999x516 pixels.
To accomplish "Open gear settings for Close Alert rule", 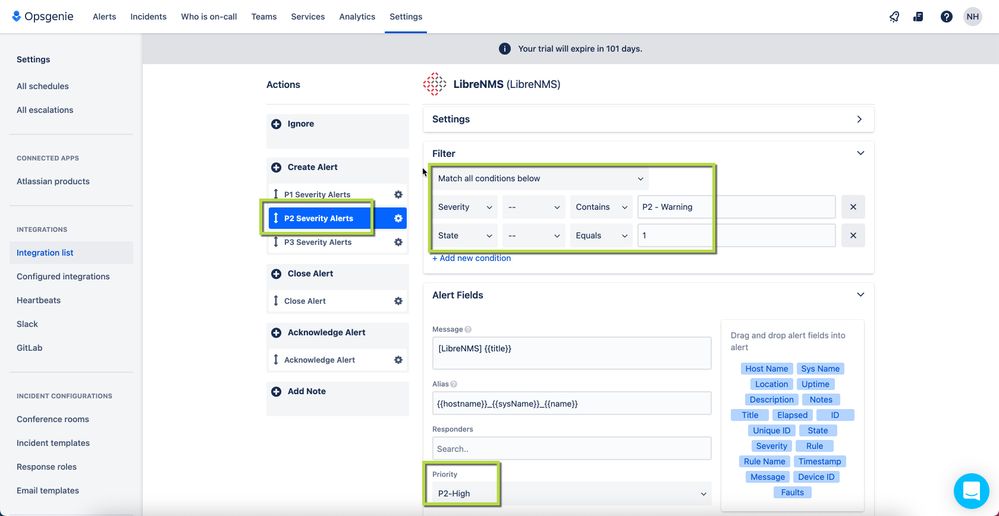I will point(398,301).
